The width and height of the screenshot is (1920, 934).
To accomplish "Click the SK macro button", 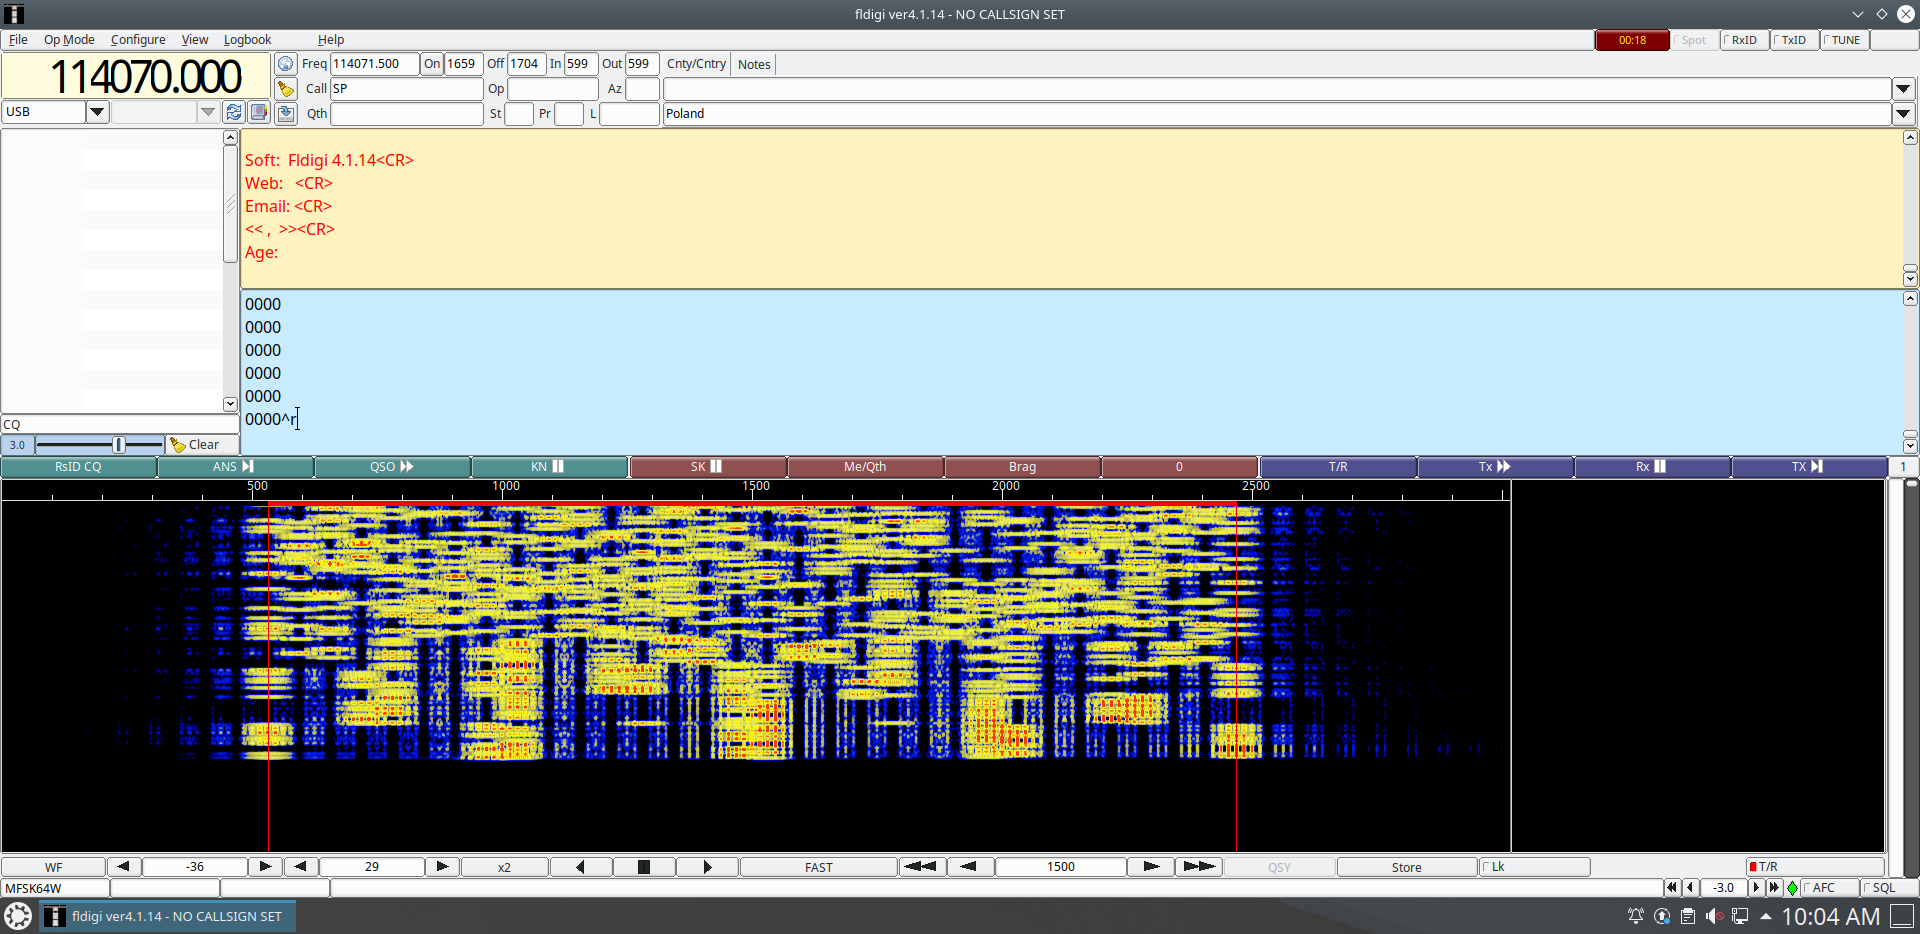I will (x=708, y=467).
